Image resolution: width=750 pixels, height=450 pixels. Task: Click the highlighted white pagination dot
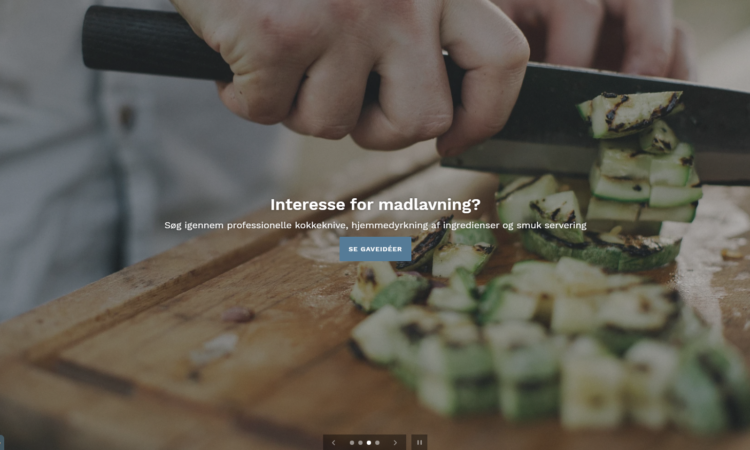pyautogui.click(x=369, y=443)
